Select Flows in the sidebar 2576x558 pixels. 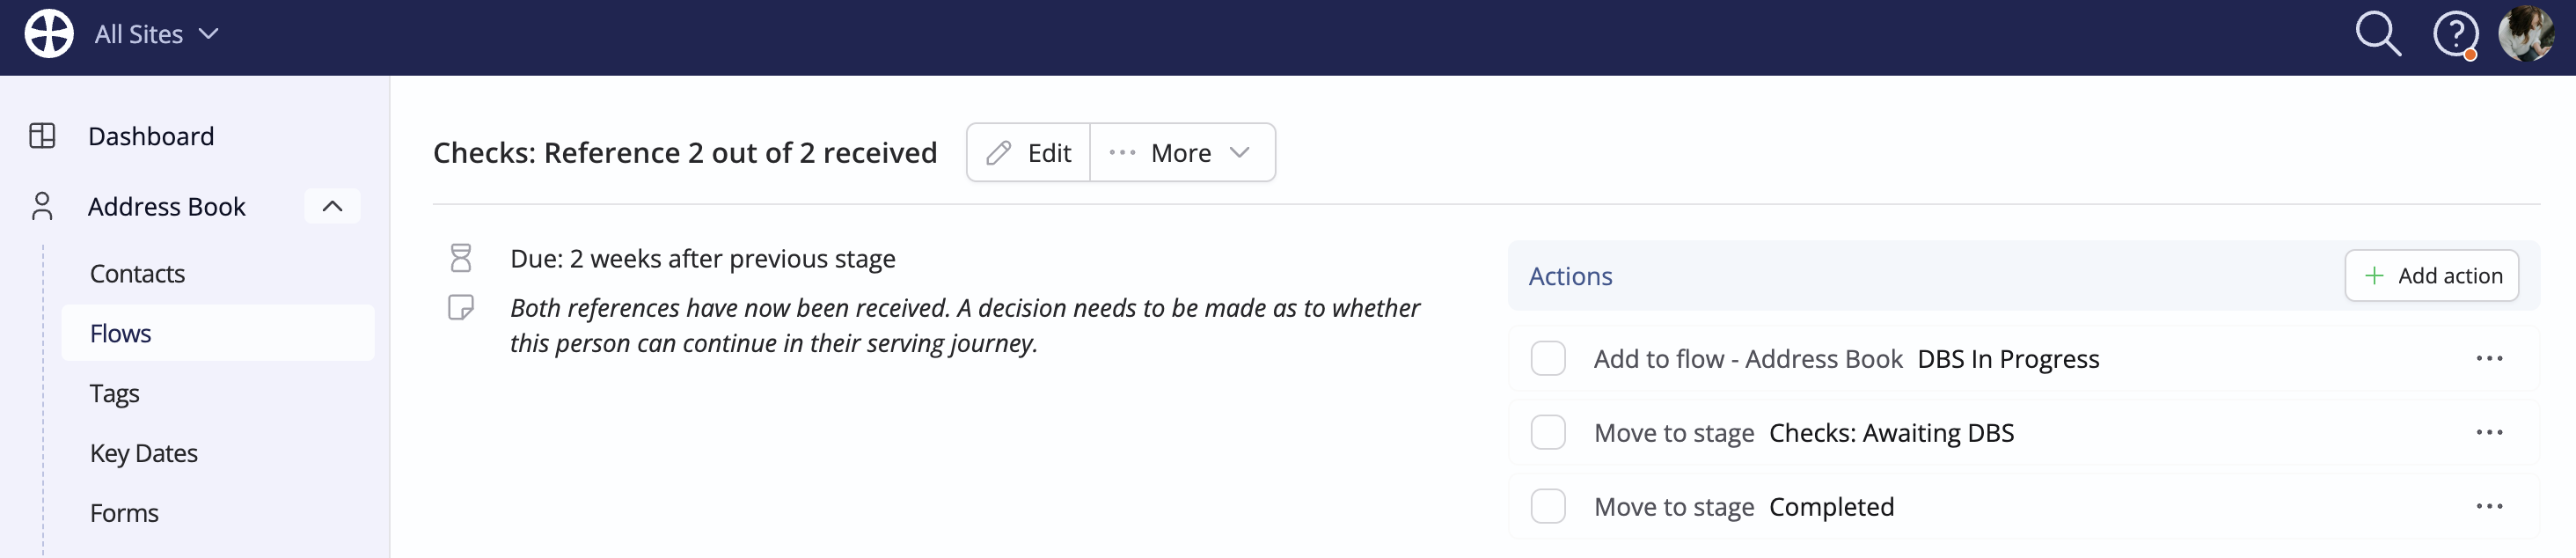click(218, 333)
